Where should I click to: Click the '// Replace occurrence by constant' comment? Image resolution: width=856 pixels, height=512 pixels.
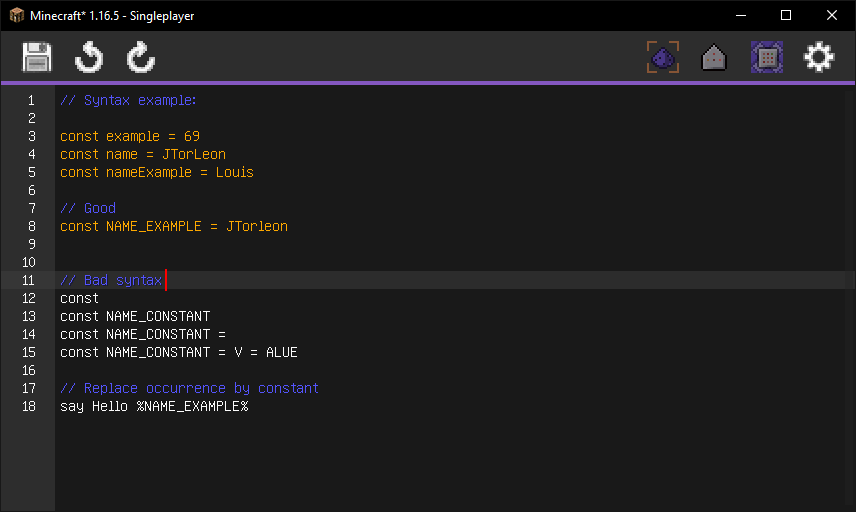pyautogui.click(x=189, y=388)
